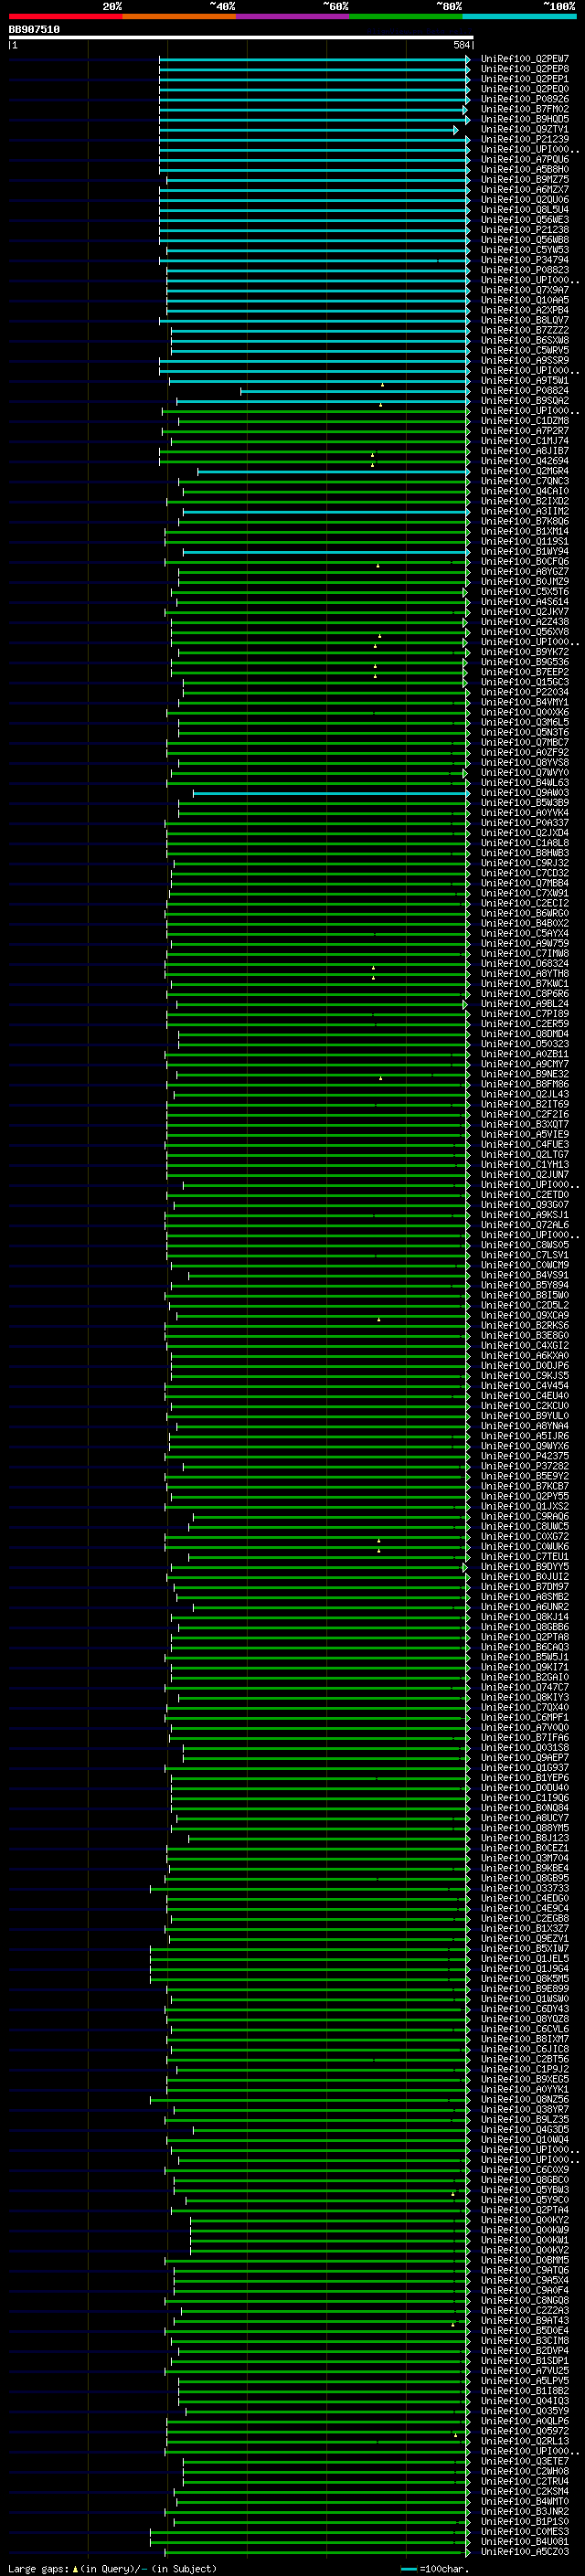This screenshot has height=2576, width=585.
Task: Click the cyan alignment bar for UniRef100_Q2PEW7
Action: 314,59
